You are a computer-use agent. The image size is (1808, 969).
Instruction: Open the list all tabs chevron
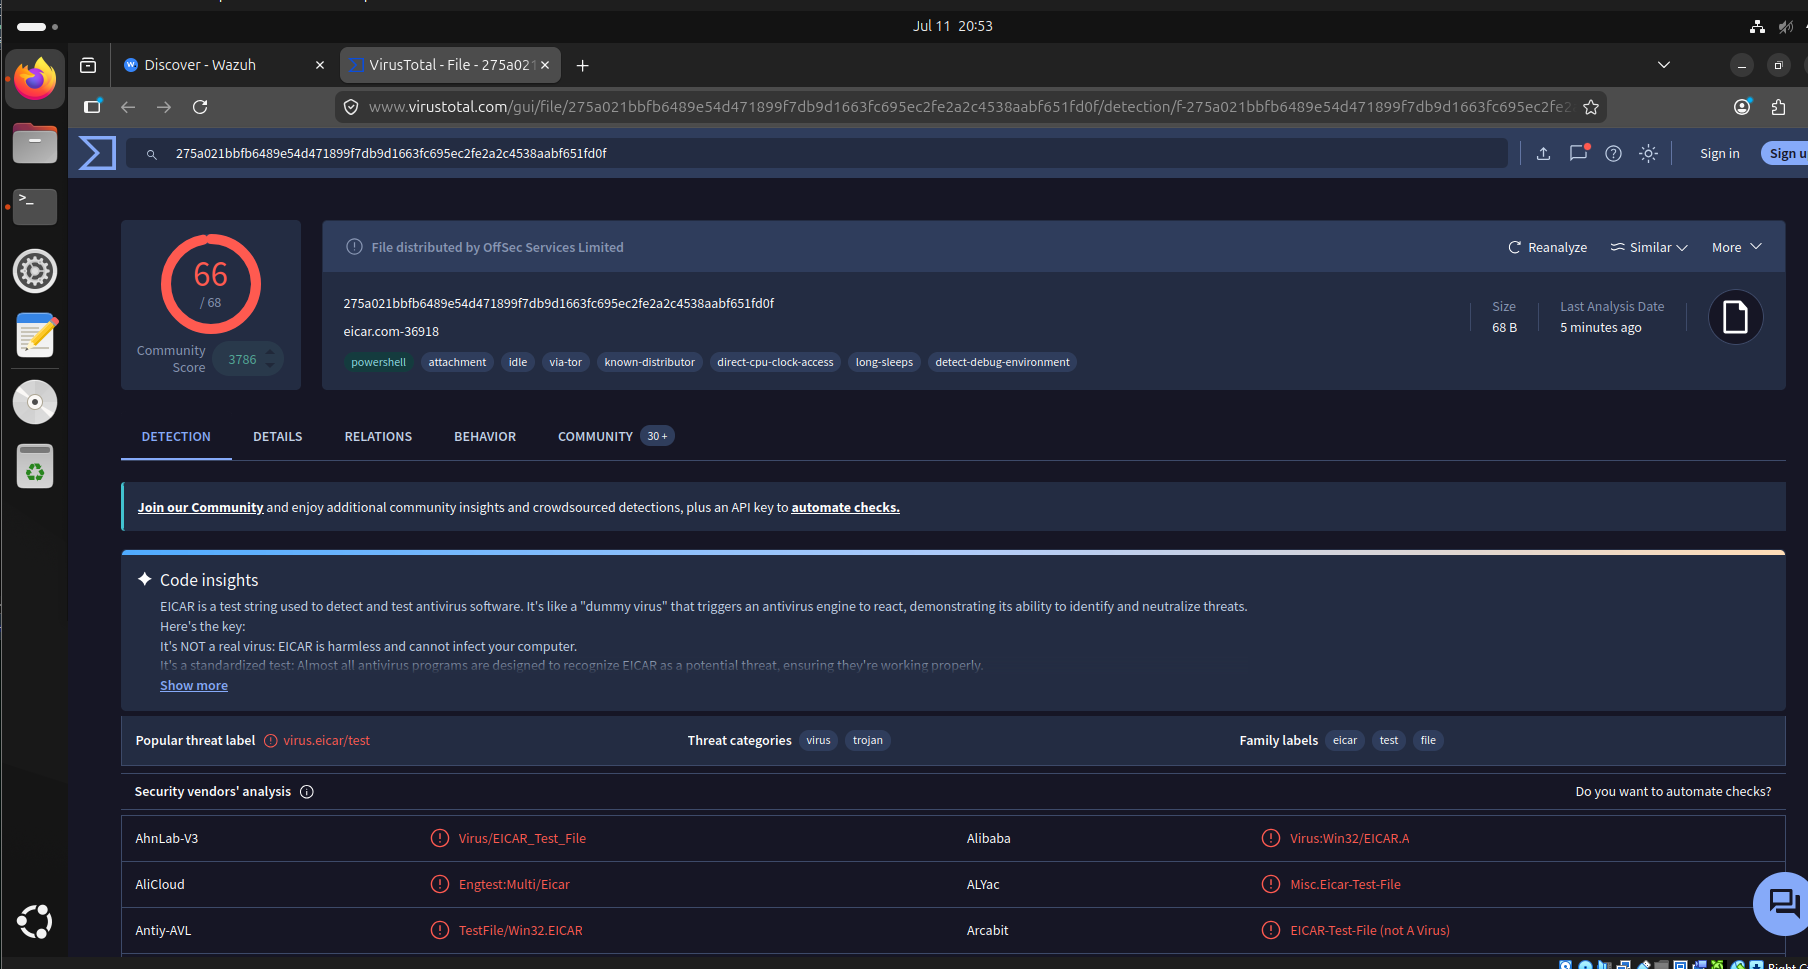(x=1664, y=65)
